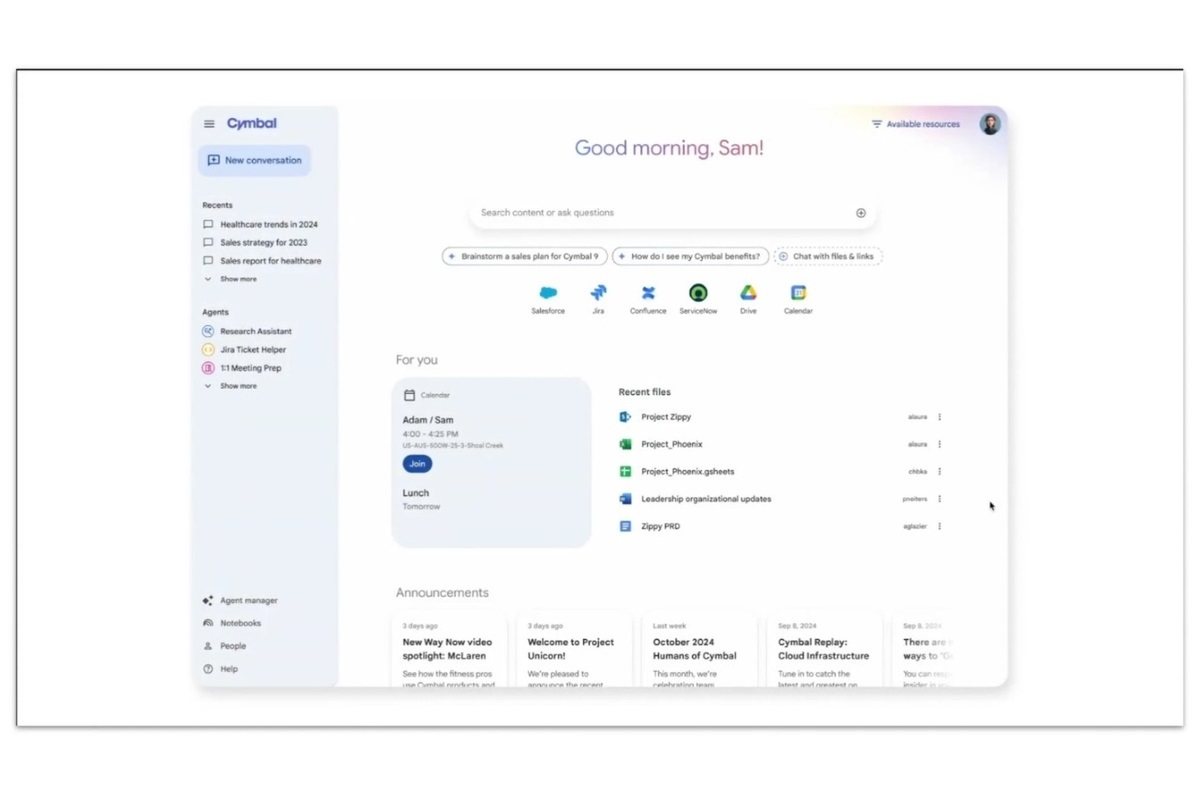
Task: Expand Show more under Recents
Action: pyautogui.click(x=238, y=279)
